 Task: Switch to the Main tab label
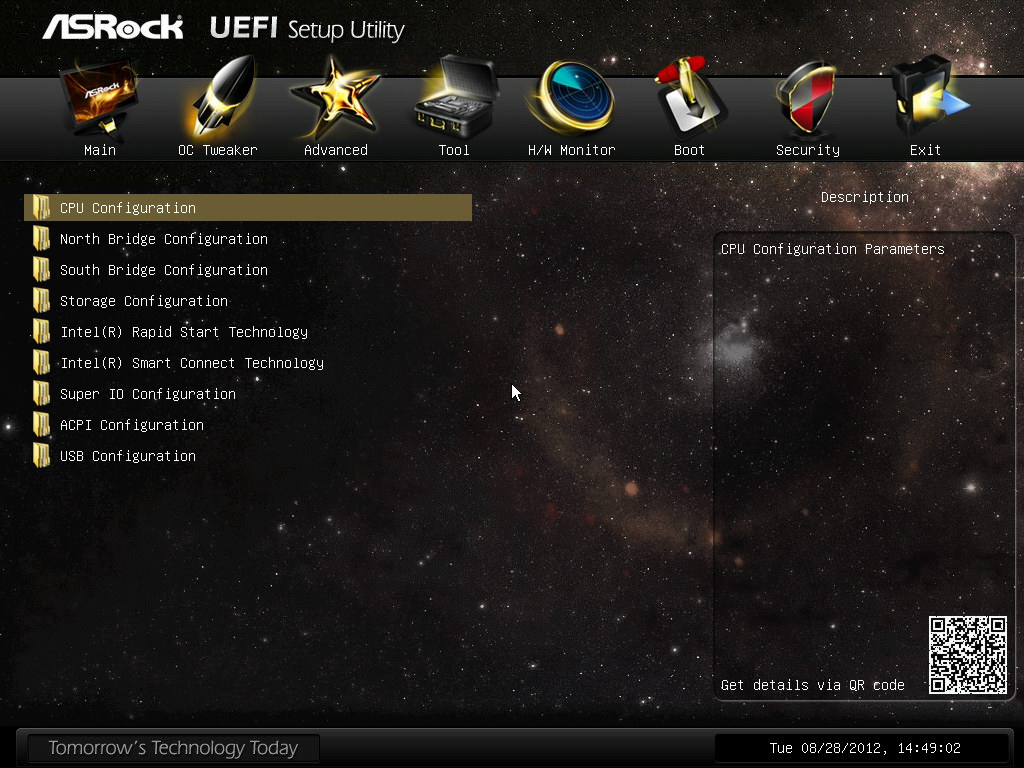click(100, 150)
